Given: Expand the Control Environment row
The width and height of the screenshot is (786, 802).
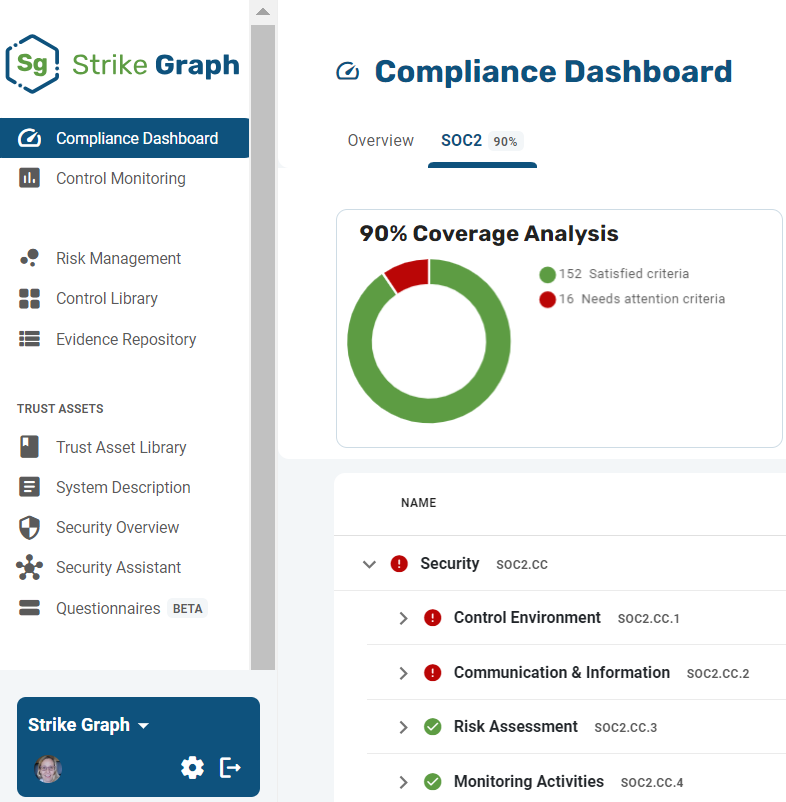Looking at the screenshot, I should click(x=403, y=618).
